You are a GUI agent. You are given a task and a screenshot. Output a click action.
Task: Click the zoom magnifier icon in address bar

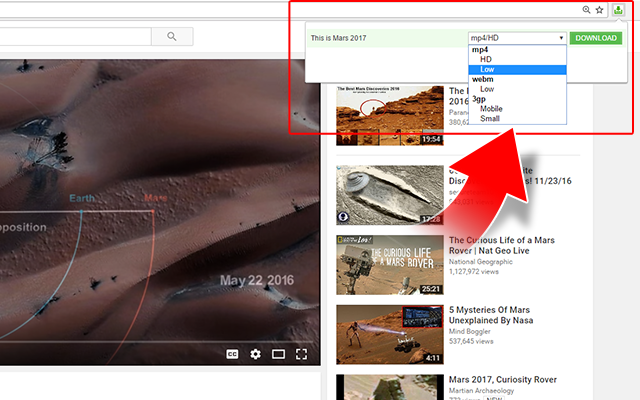tap(586, 10)
